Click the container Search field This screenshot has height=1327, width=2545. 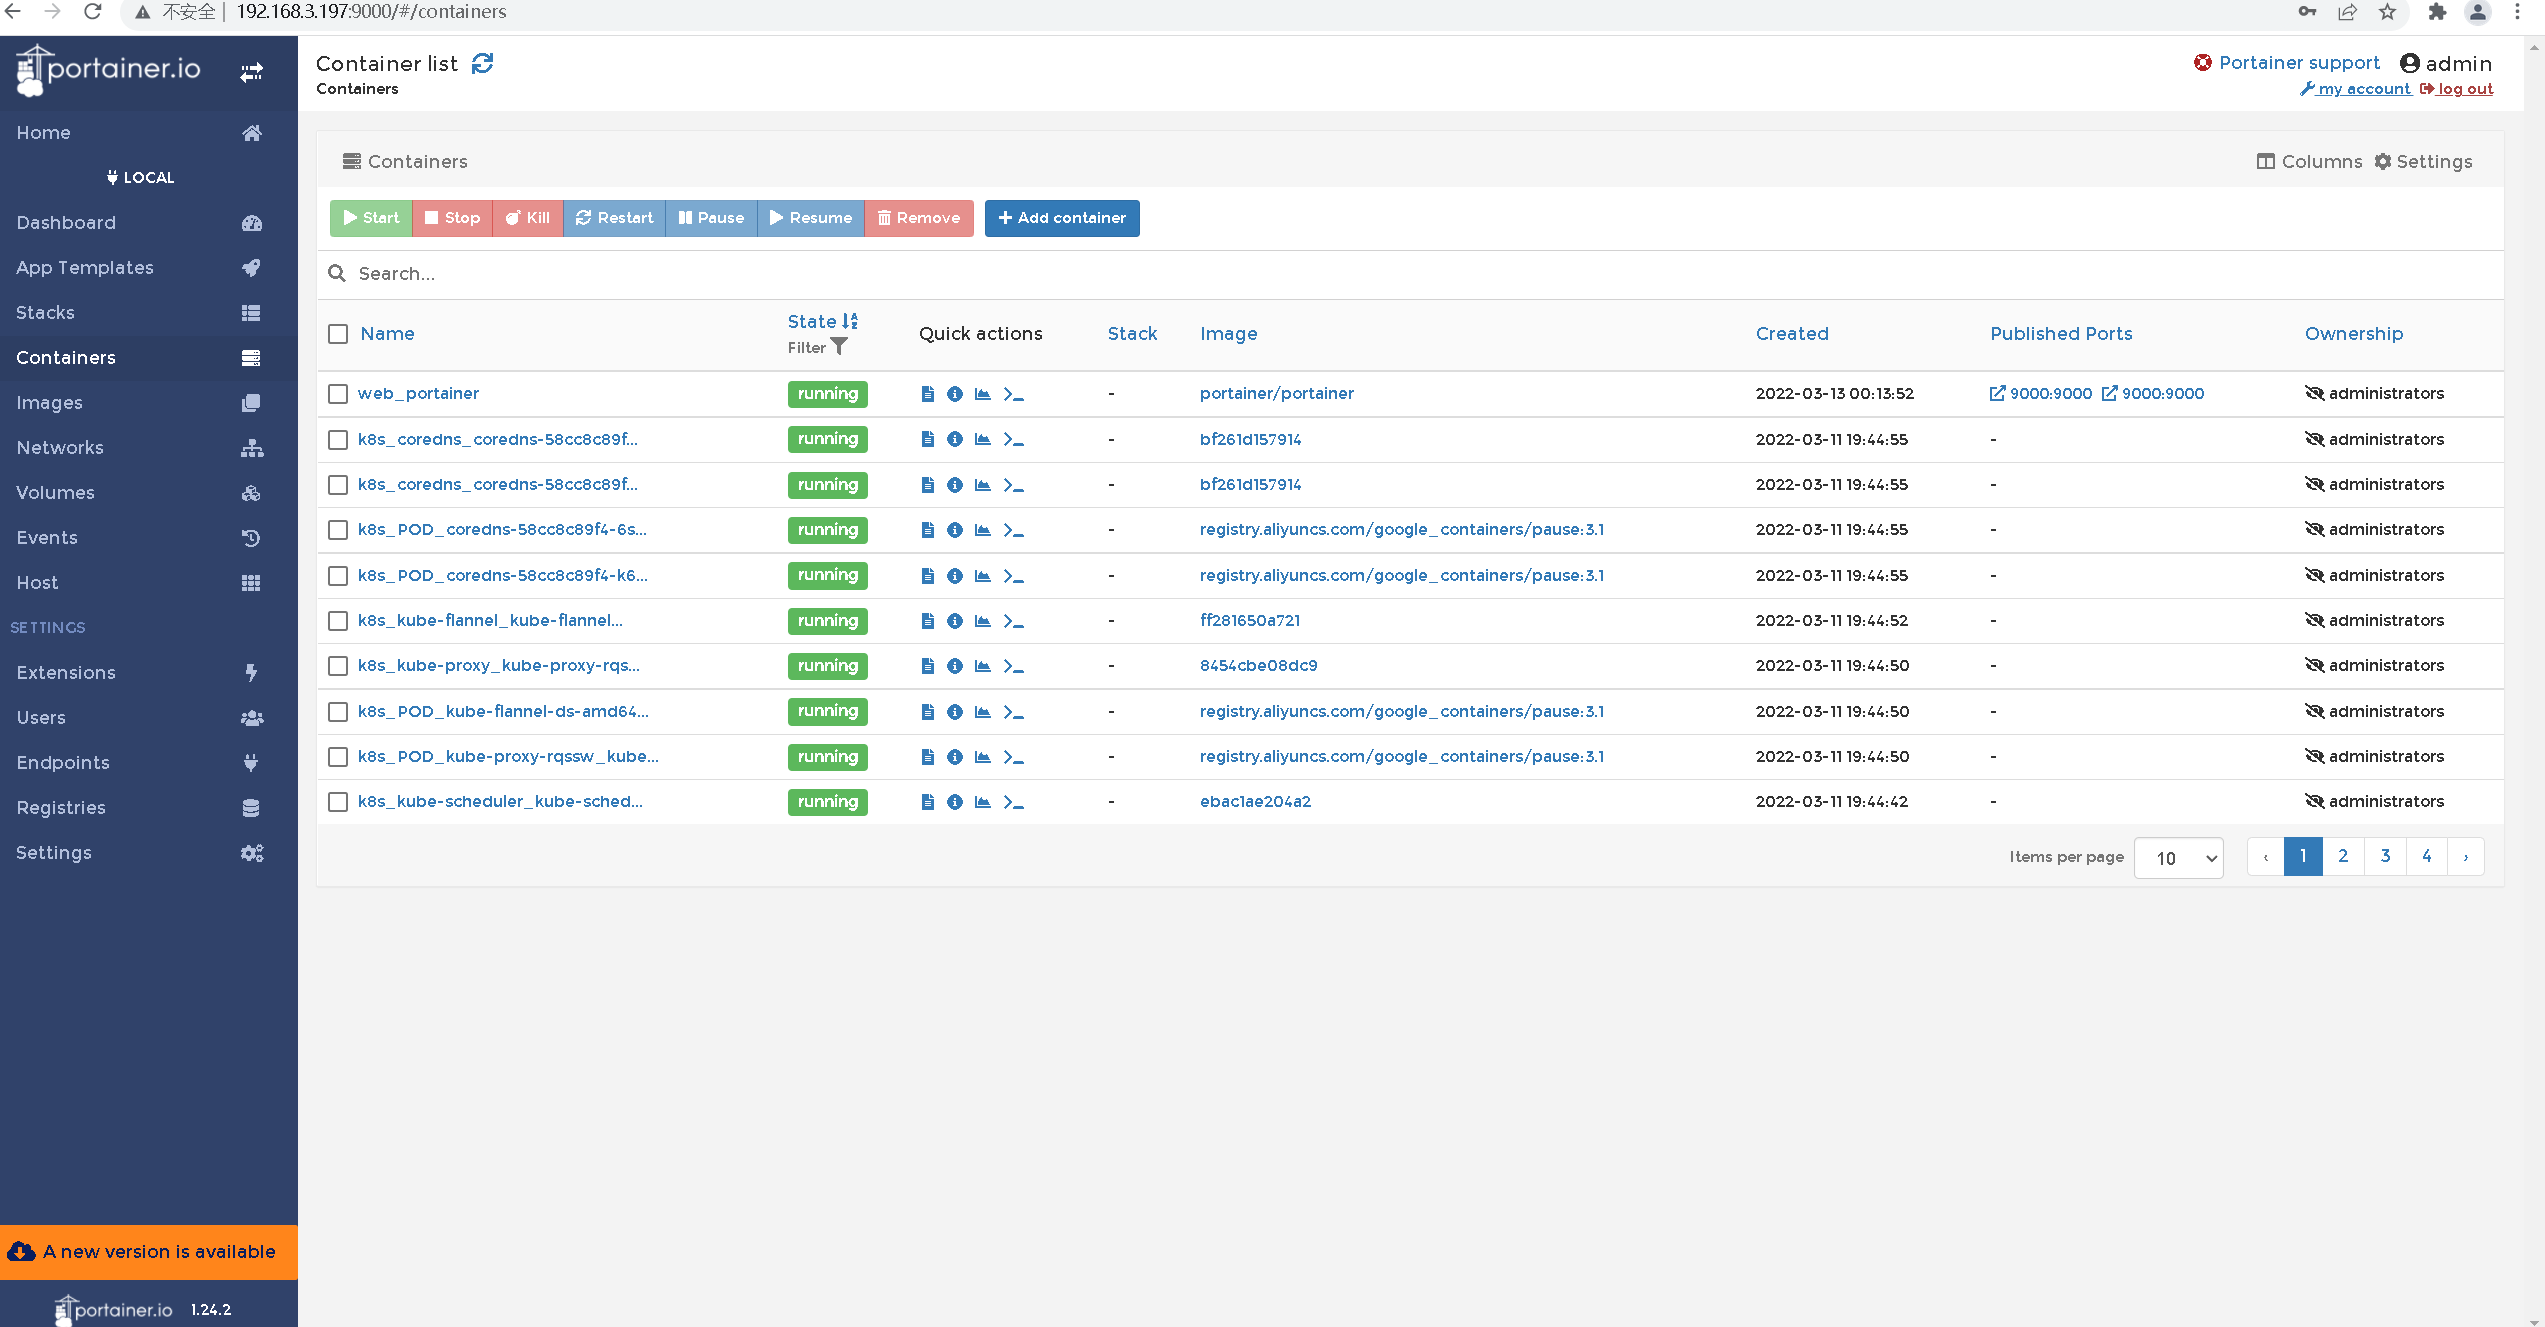point(900,274)
